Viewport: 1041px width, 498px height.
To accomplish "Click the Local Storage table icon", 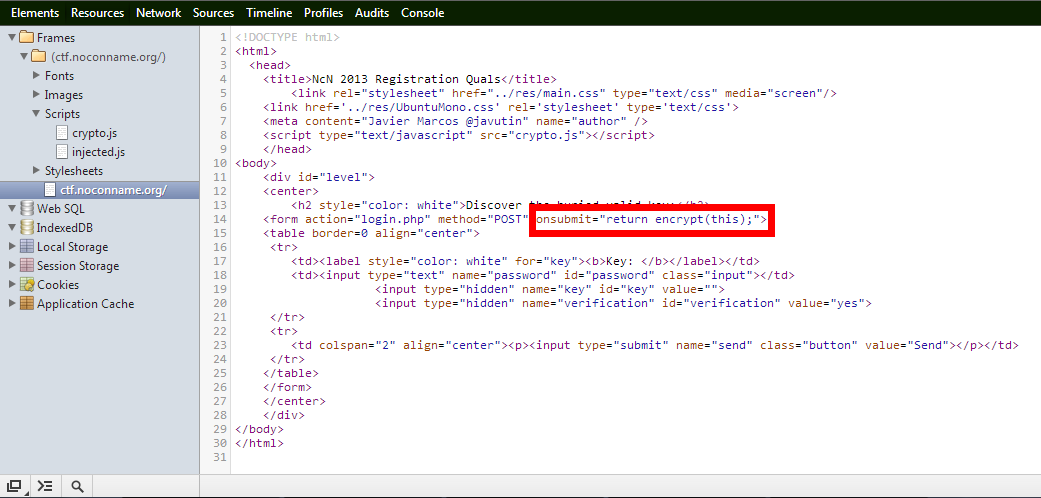I will pos(27,246).
